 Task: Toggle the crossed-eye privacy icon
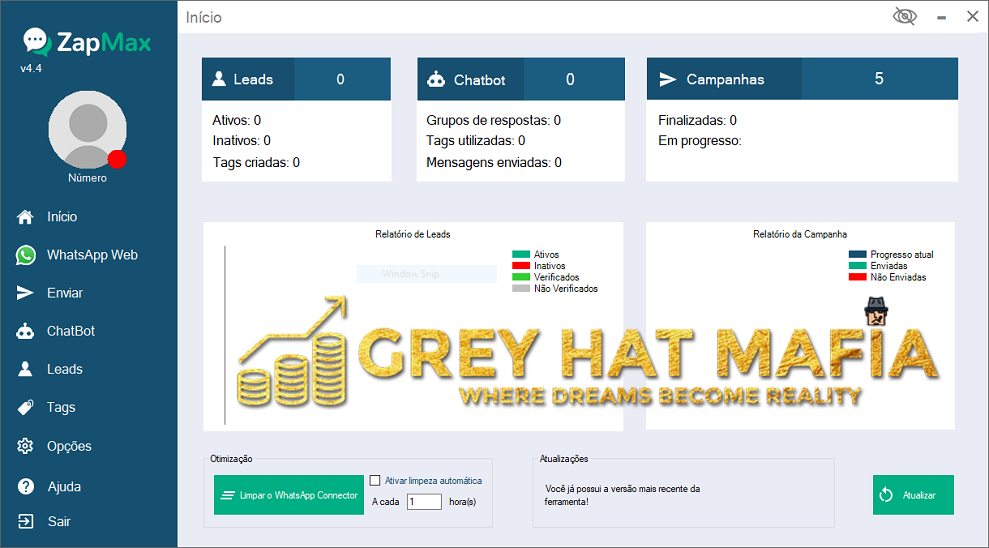[904, 16]
